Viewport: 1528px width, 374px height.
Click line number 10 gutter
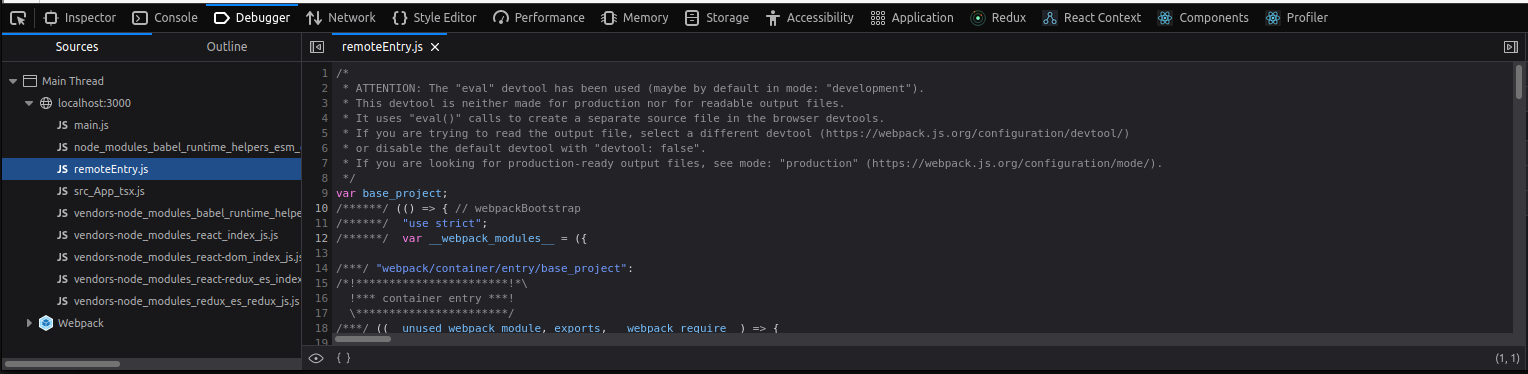coord(321,208)
